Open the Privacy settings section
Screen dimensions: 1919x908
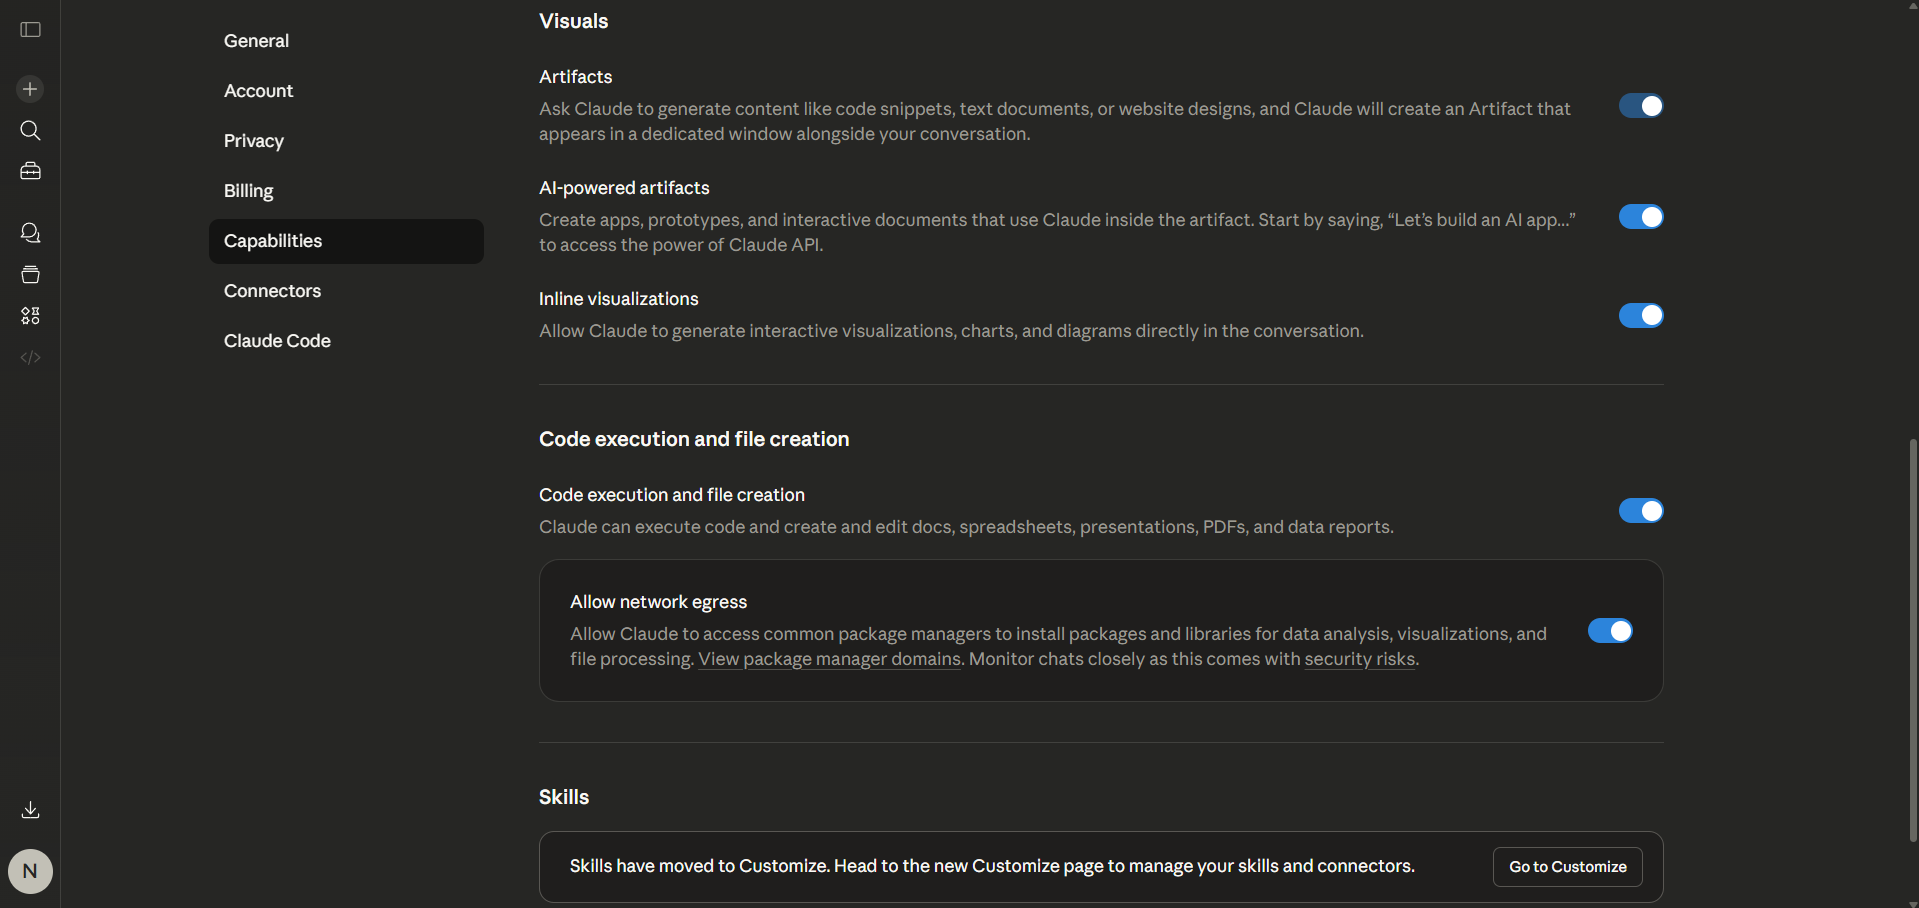pyautogui.click(x=253, y=141)
